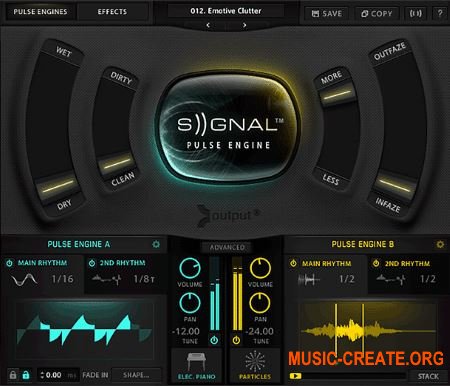Click the Engine A cyan Volume knob
The height and width of the screenshot is (386, 450).
click(x=190, y=268)
